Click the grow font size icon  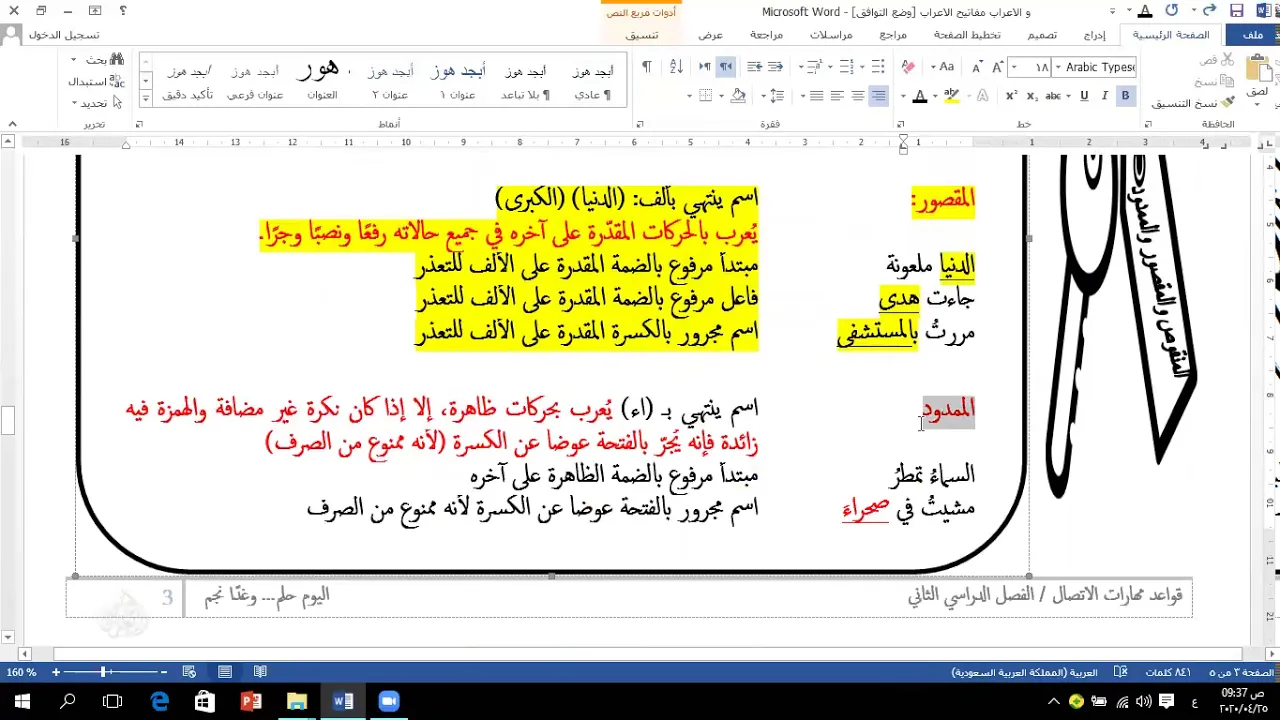[998, 67]
